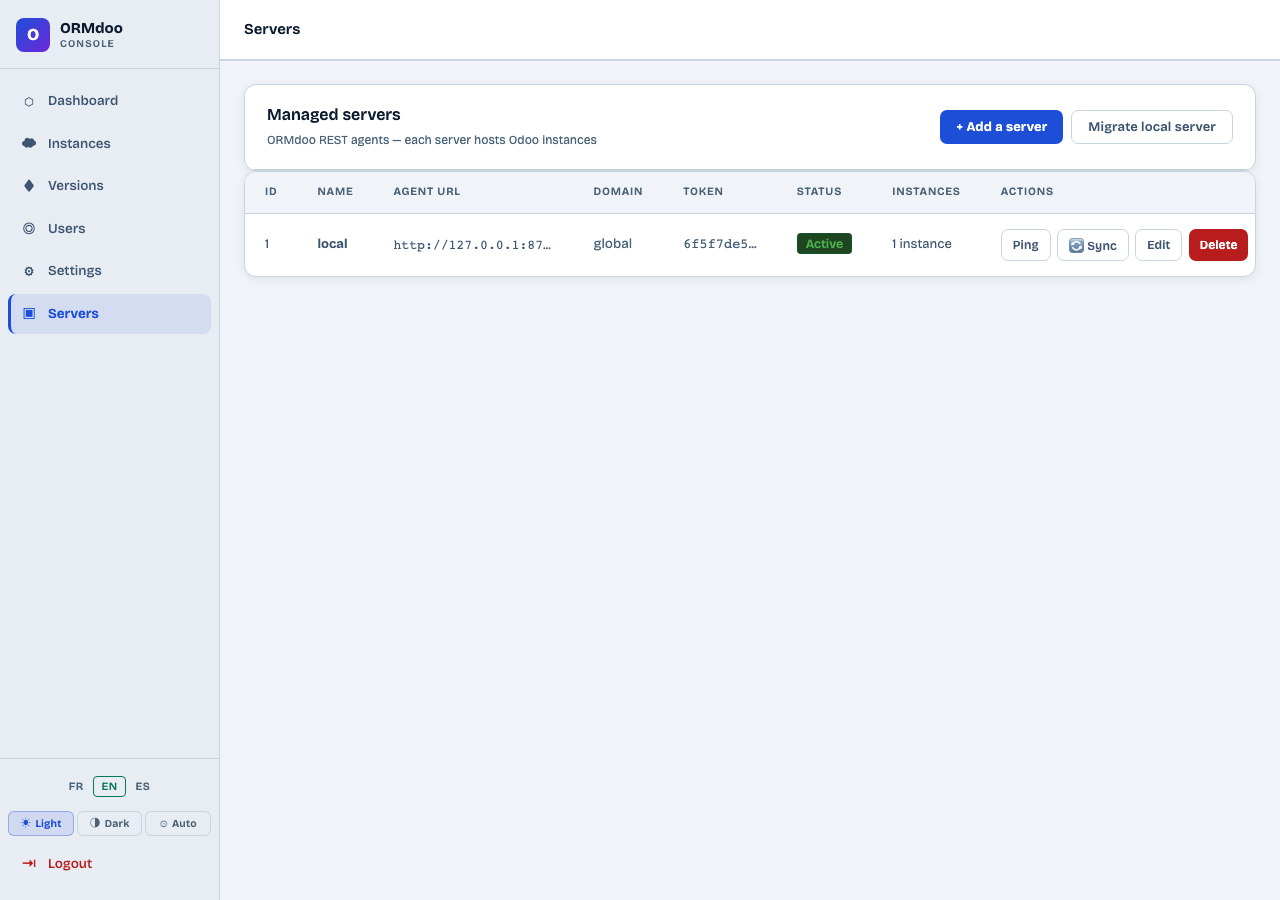Click the ORMdoo logo icon

[33, 35]
